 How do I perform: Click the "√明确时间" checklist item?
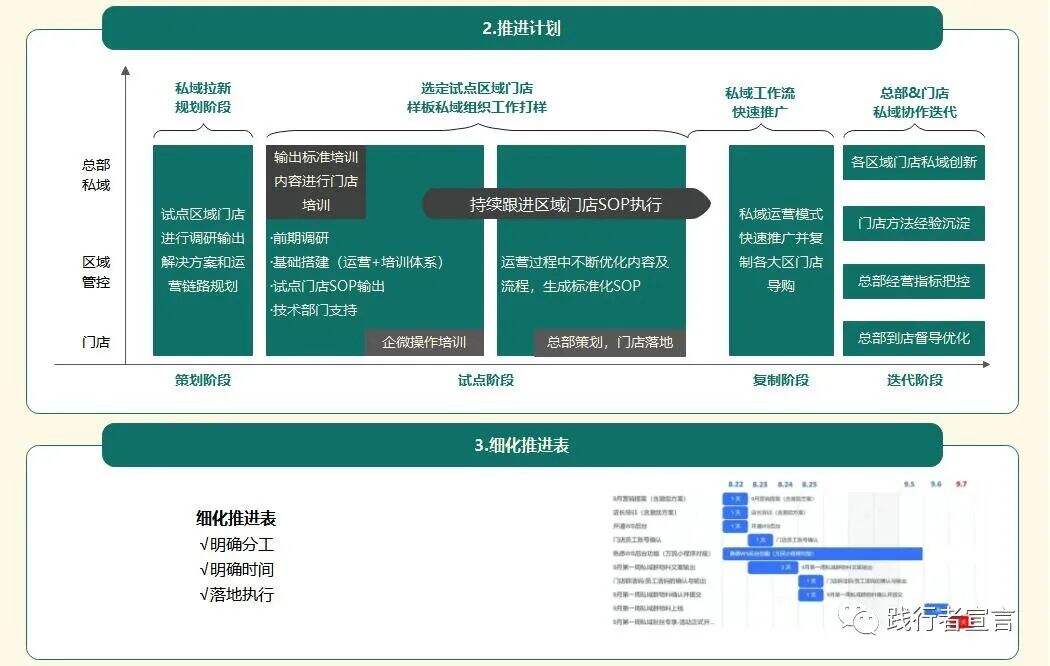(236, 569)
